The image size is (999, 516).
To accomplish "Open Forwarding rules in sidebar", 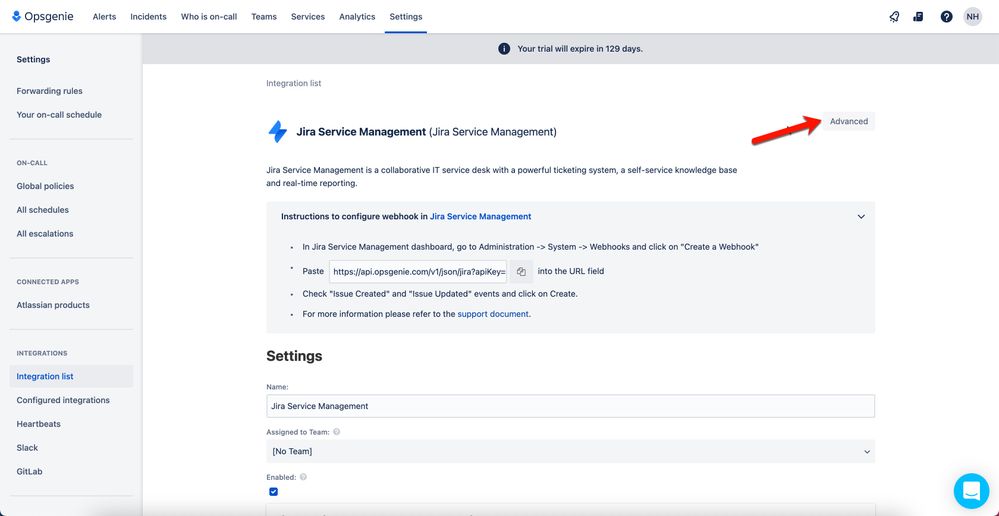I will click(x=50, y=91).
